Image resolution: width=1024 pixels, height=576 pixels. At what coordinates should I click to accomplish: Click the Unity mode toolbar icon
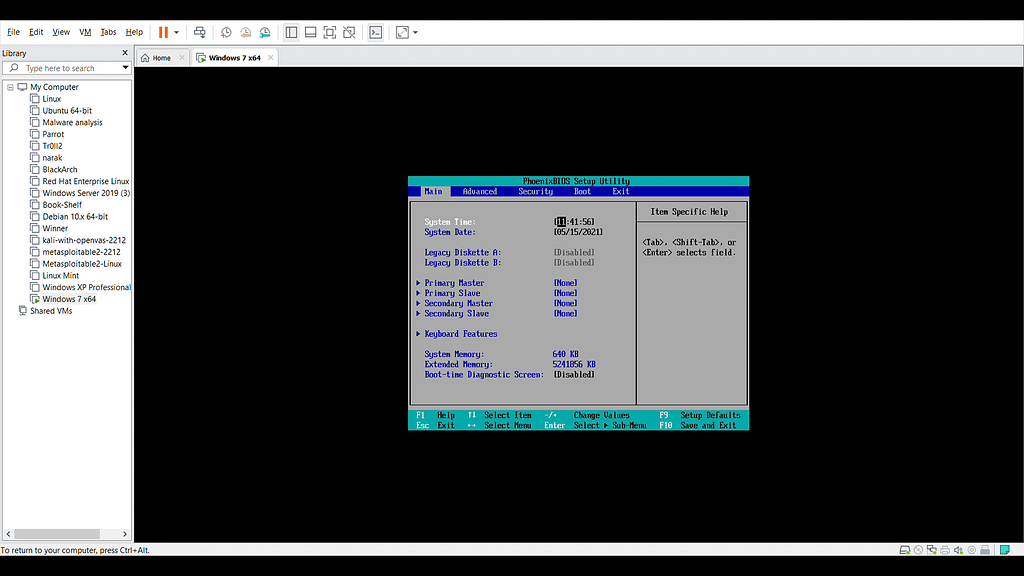tap(349, 32)
